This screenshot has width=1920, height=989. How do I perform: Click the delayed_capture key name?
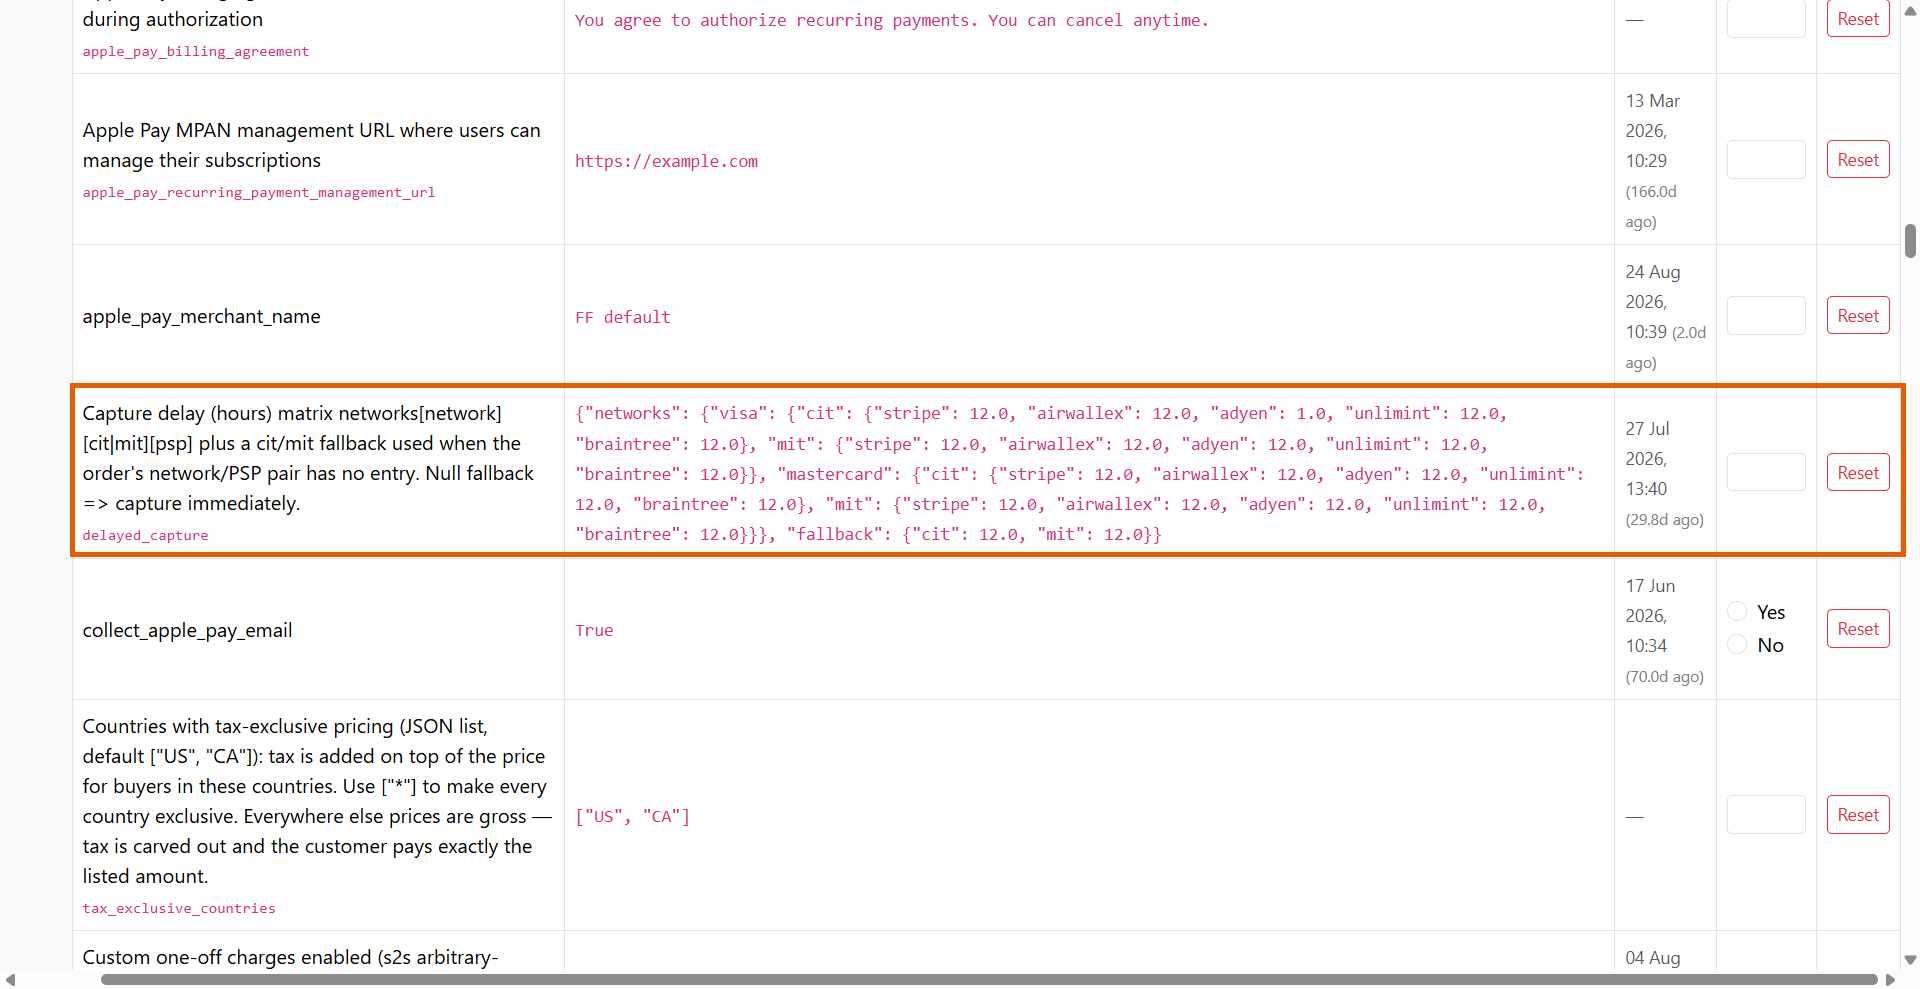[x=146, y=536]
